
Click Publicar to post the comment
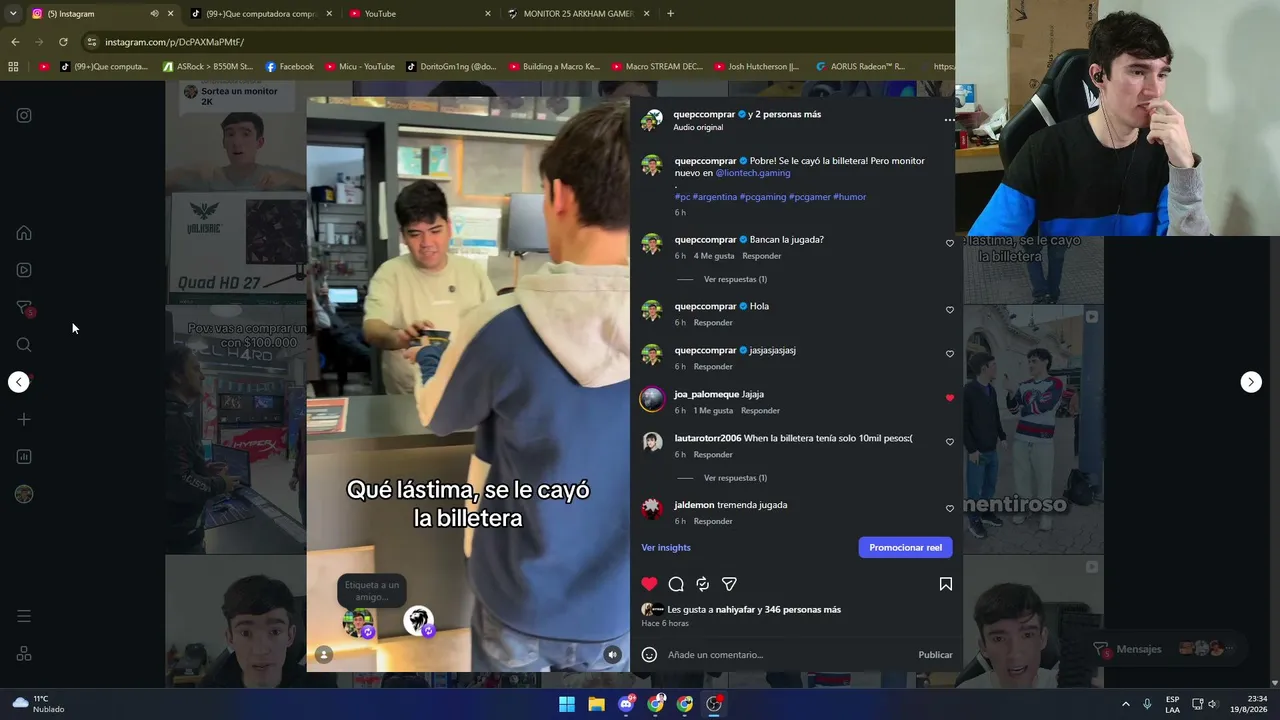(x=935, y=655)
